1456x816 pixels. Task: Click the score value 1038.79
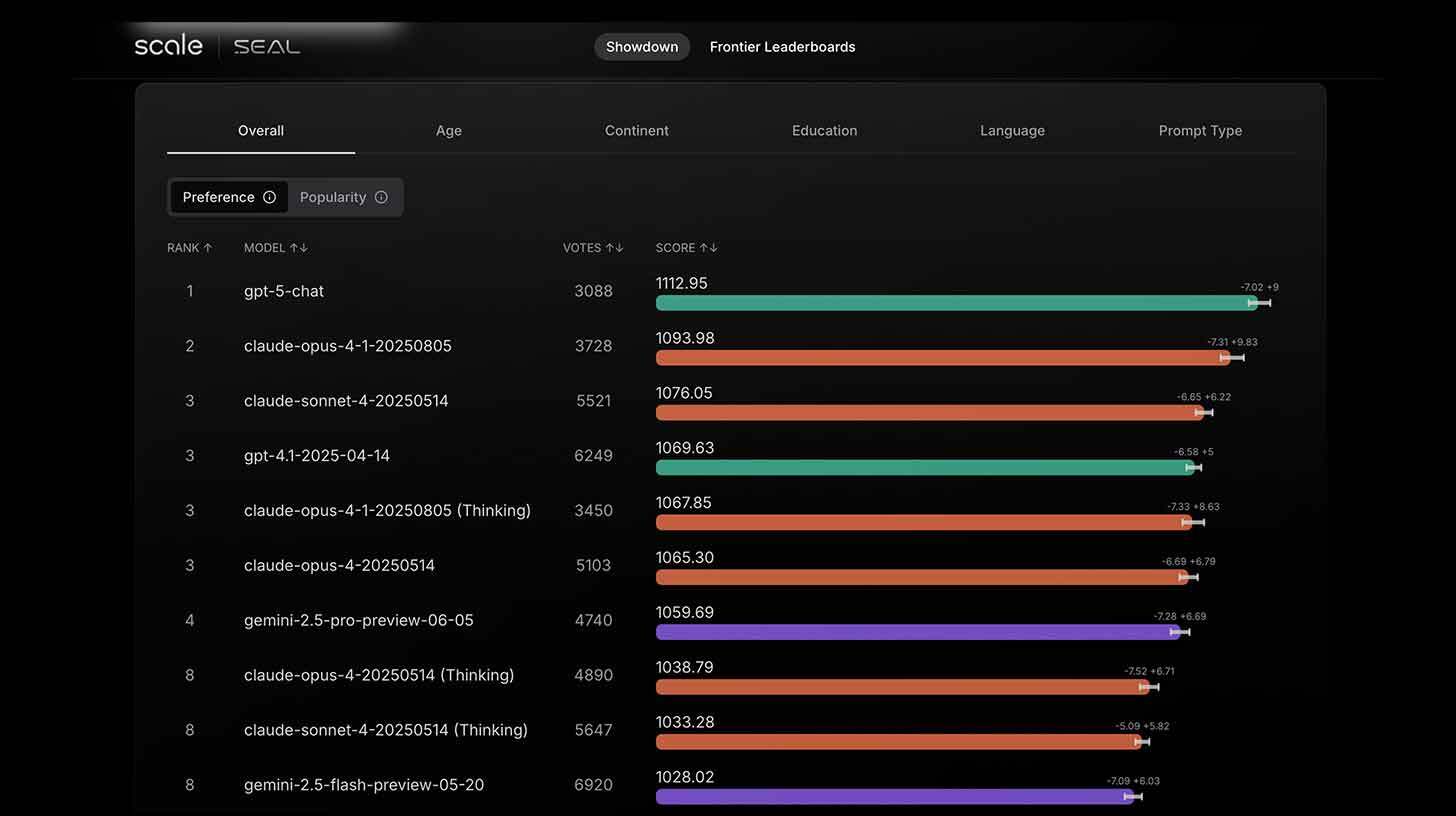pyautogui.click(x=685, y=668)
